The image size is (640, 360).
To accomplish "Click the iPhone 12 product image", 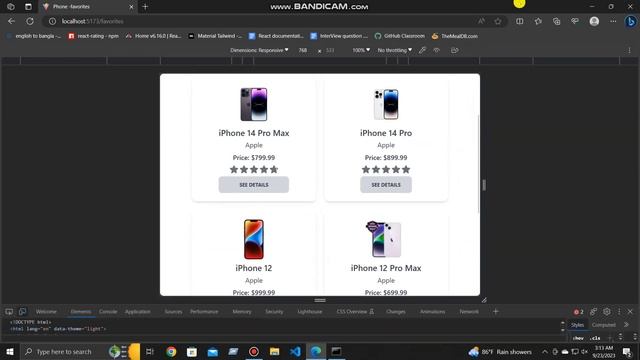I will pos(253,239).
